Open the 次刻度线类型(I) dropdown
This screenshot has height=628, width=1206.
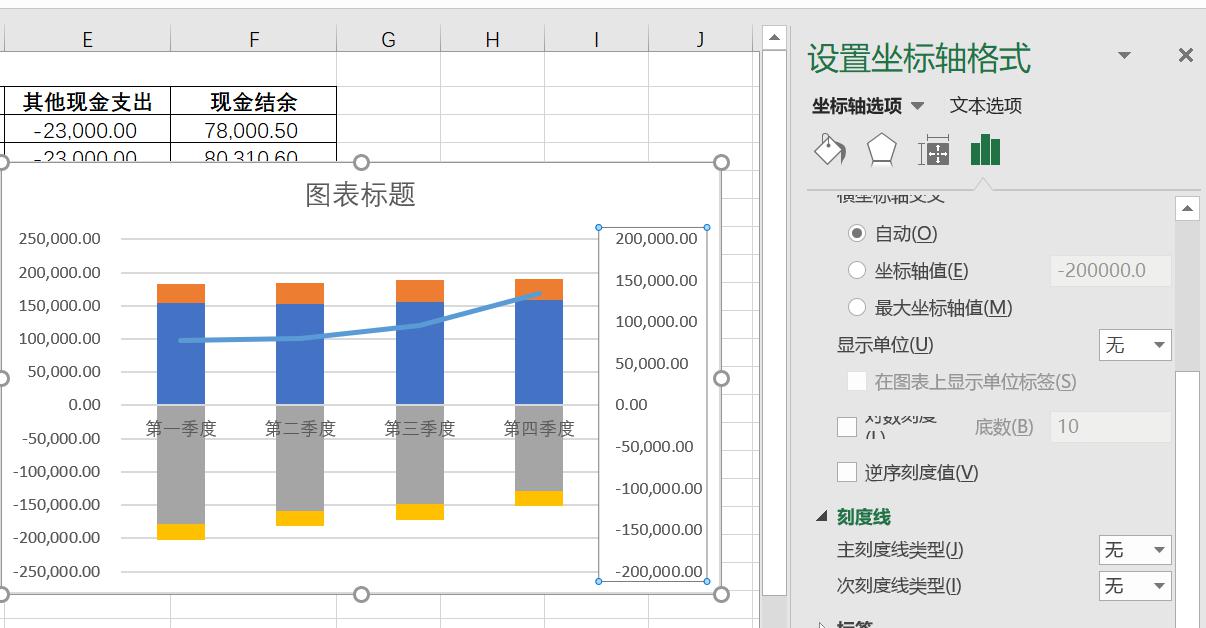coord(1135,586)
